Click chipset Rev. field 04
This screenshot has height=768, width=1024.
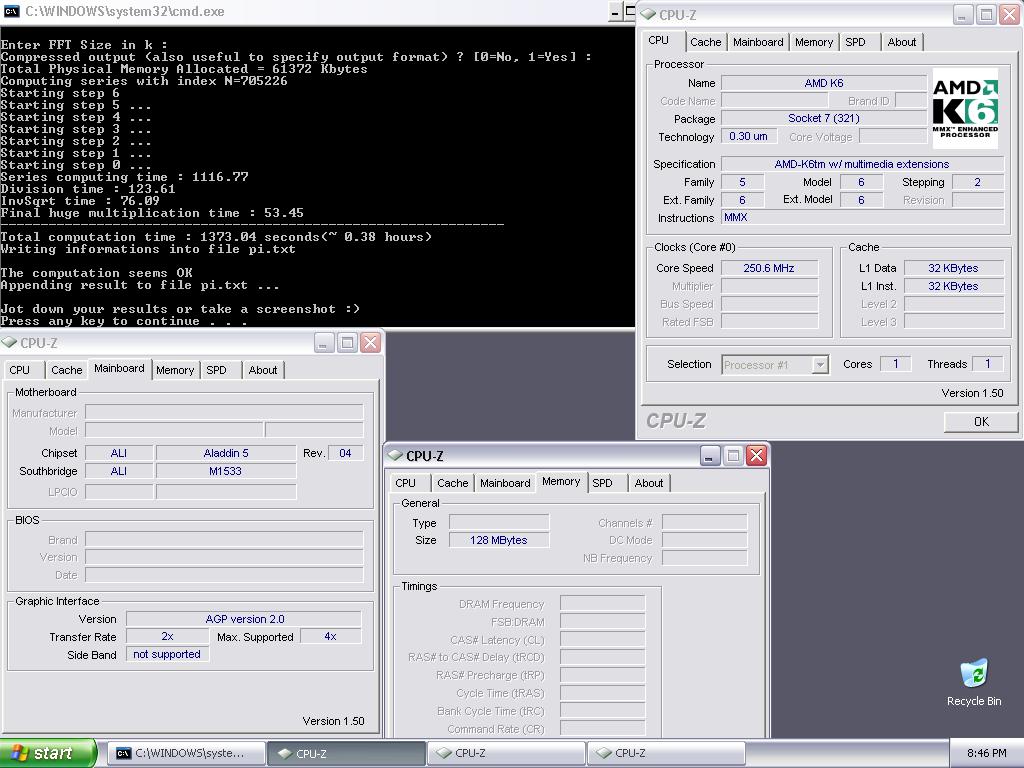tap(345, 453)
